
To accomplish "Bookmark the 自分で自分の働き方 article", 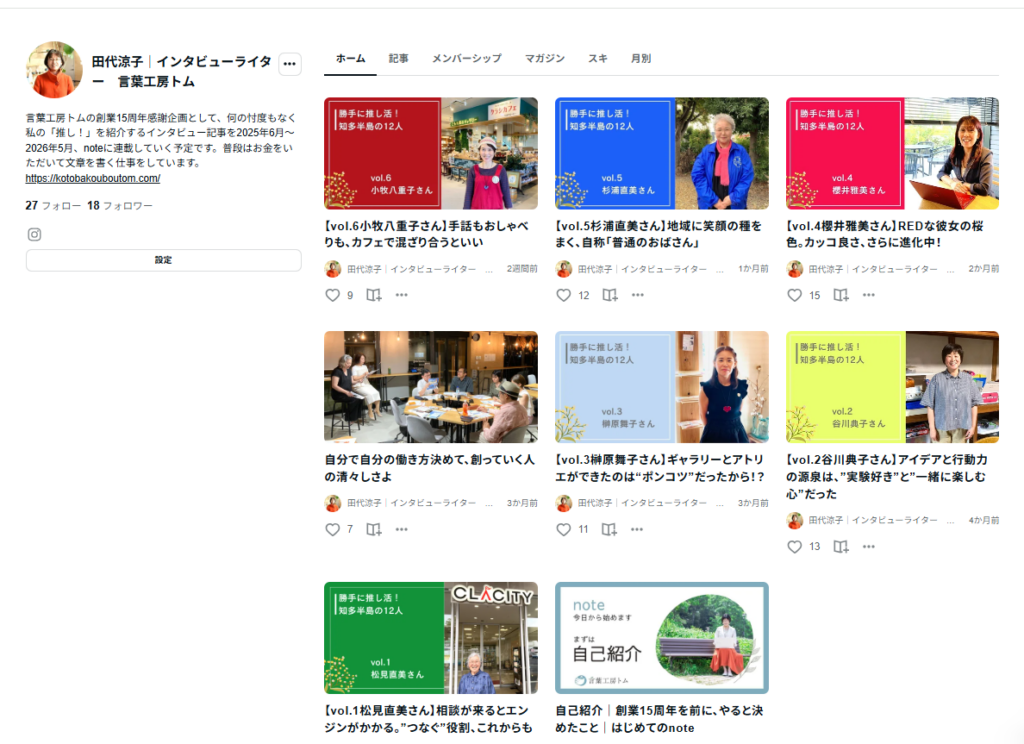I will tap(374, 530).
